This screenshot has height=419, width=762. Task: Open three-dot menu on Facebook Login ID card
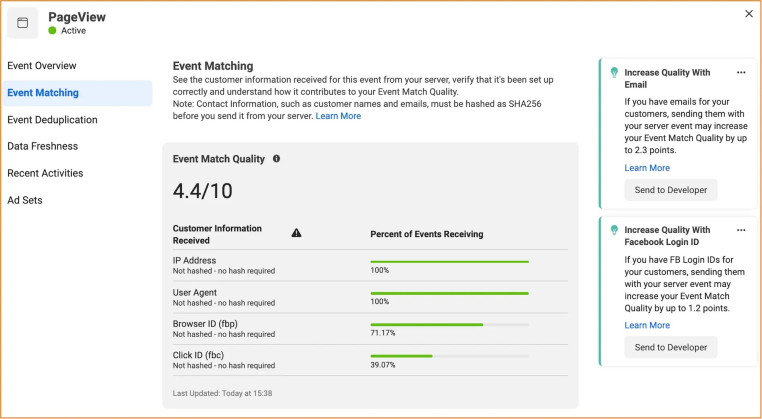click(x=740, y=230)
